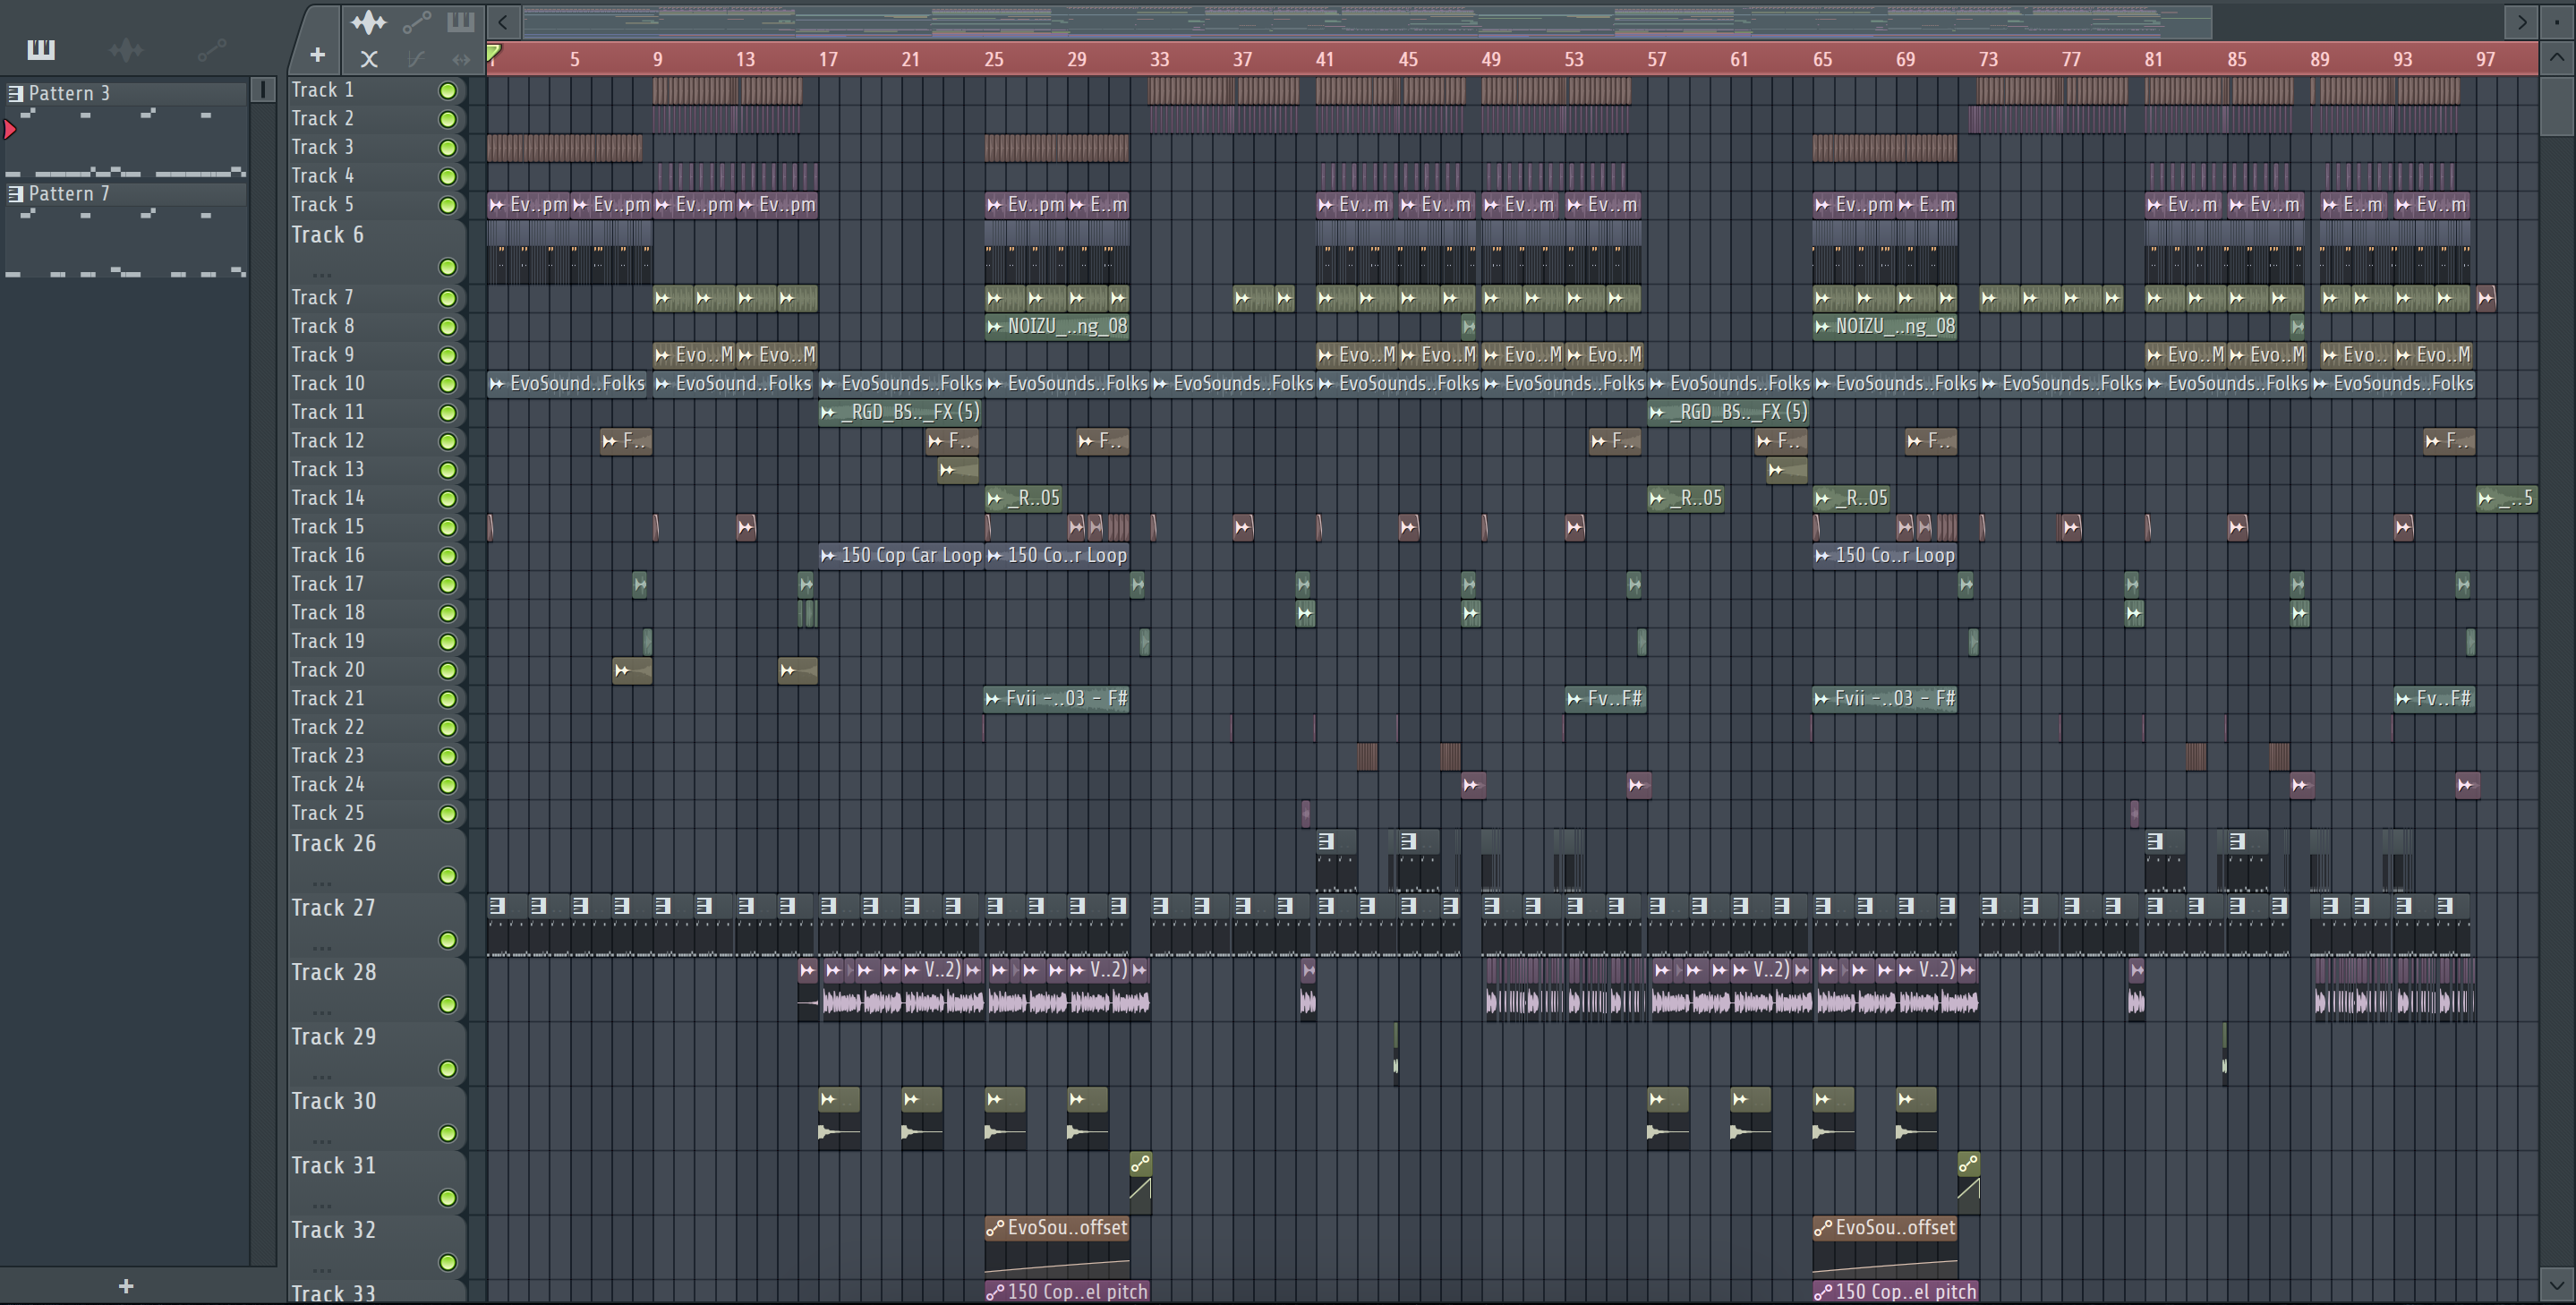Select the audio clip focus icon

pyautogui.click(x=368, y=22)
